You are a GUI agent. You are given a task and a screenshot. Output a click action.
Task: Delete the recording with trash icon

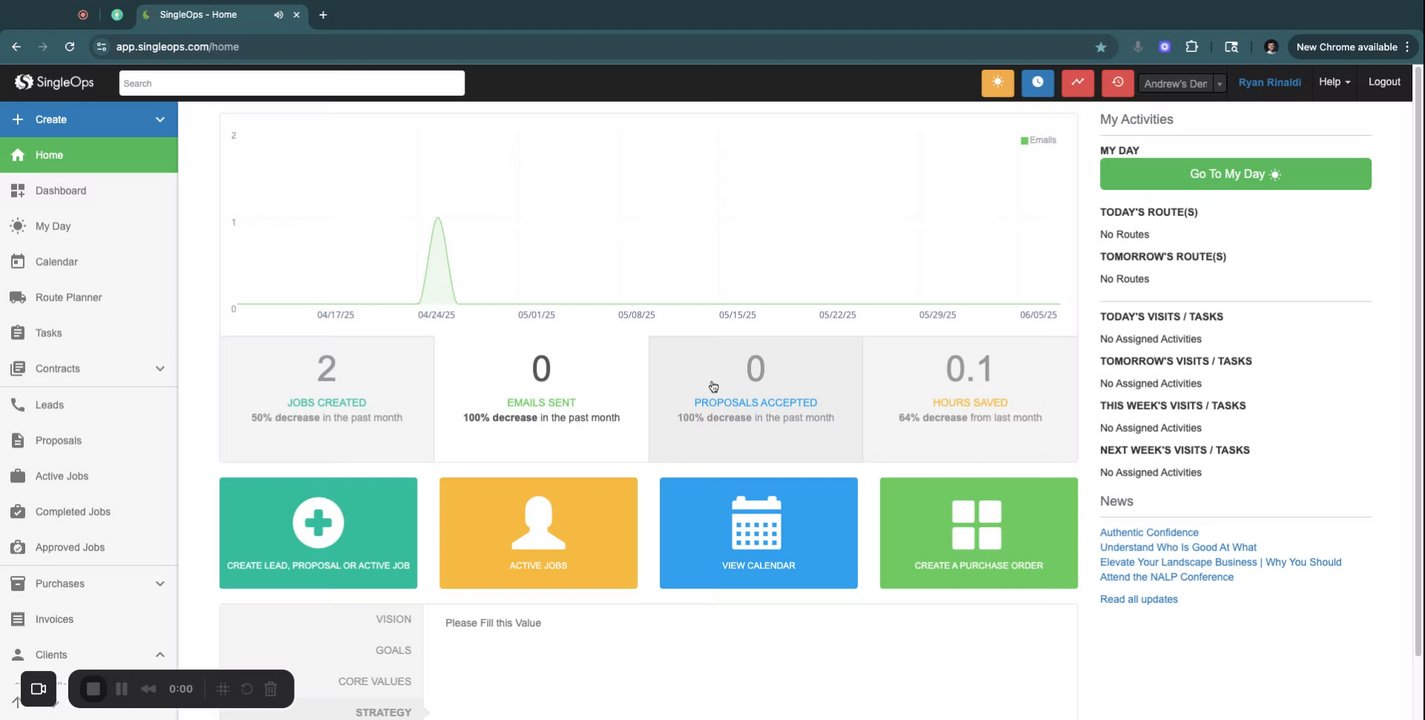271,689
